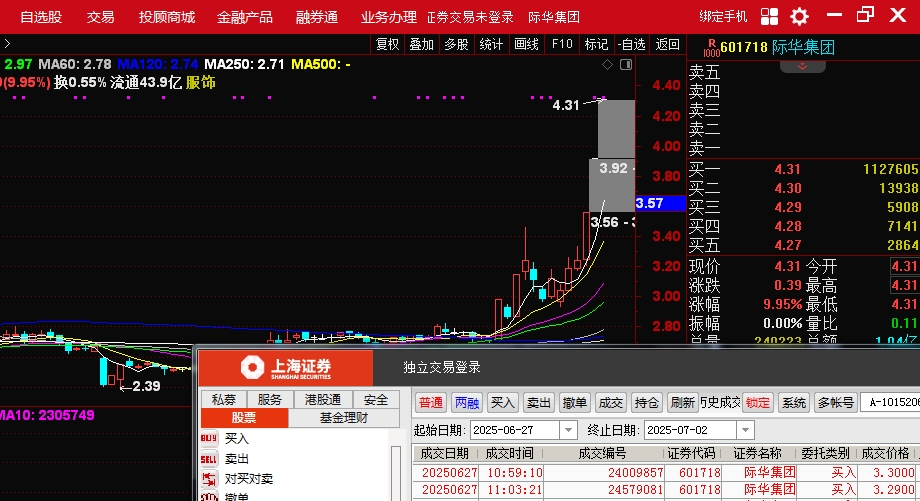Click the 卖出 button in trade toolbar
The image size is (920, 501).
(x=539, y=402)
